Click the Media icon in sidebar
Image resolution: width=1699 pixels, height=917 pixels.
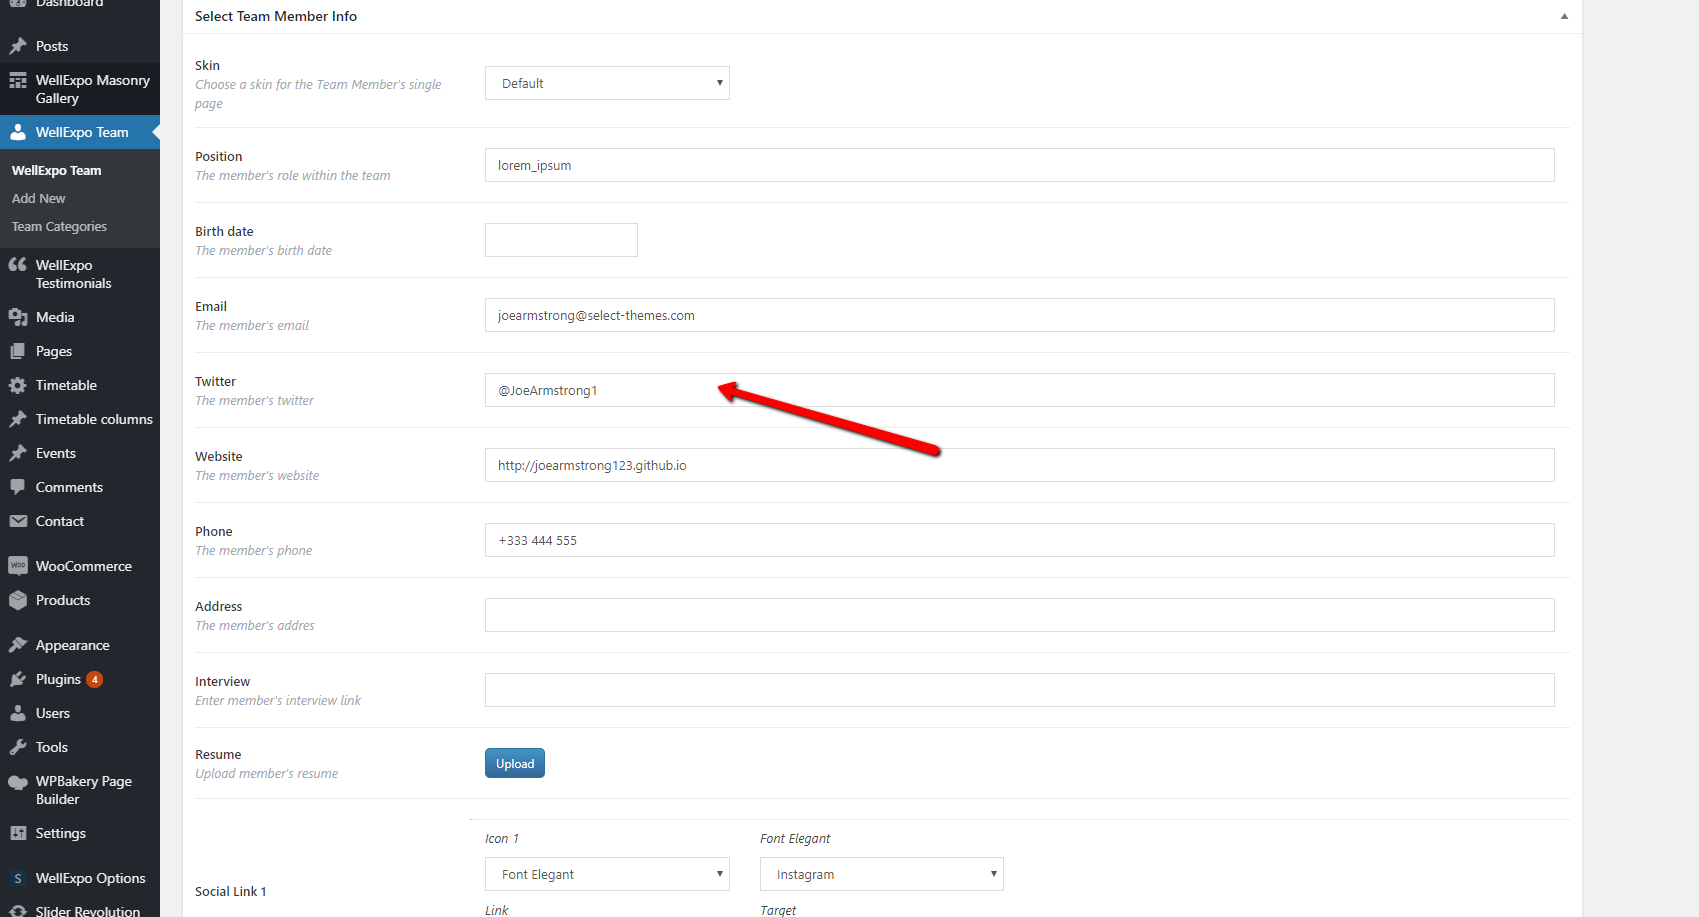click(18, 317)
